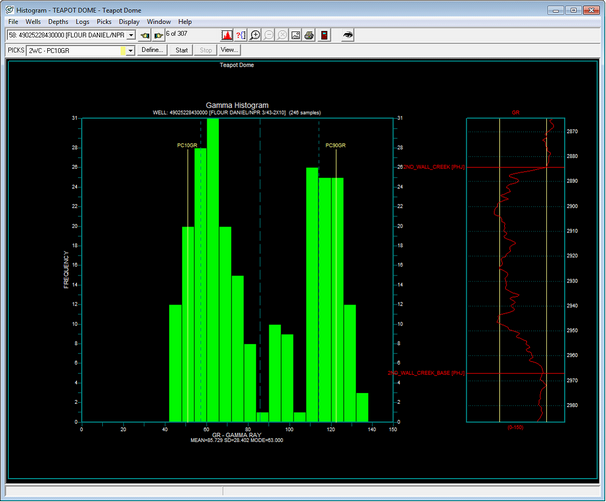Click the View... button
The image size is (606, 502).
229,49
